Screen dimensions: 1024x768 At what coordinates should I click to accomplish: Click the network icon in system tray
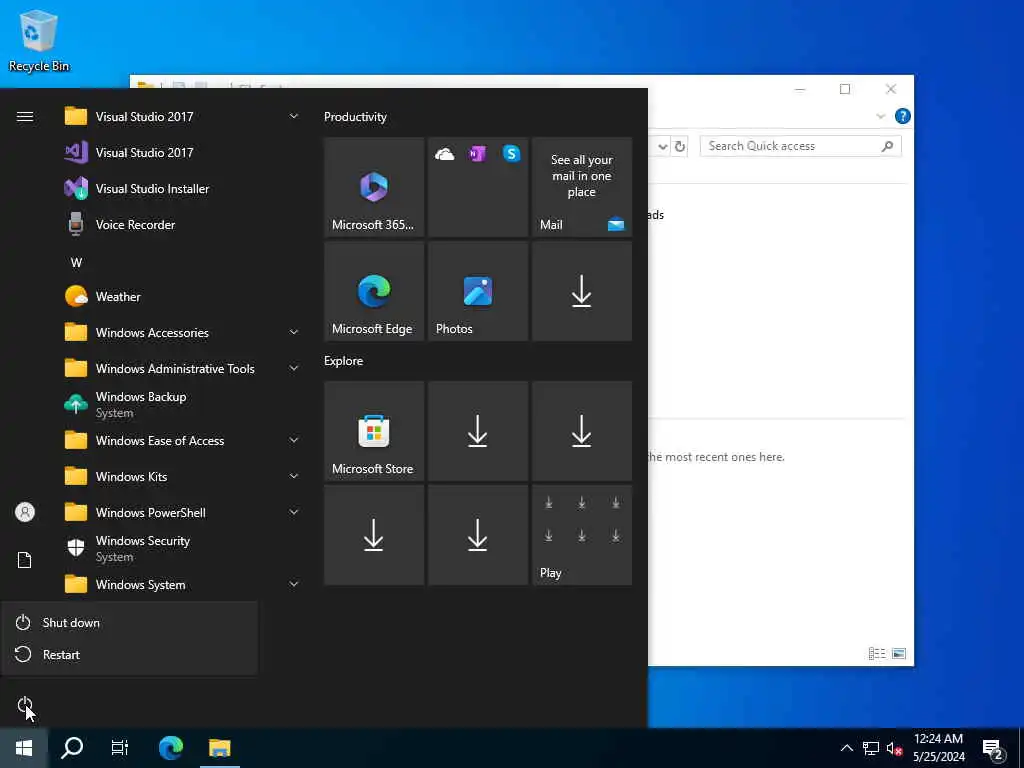[x=871, y=748]
